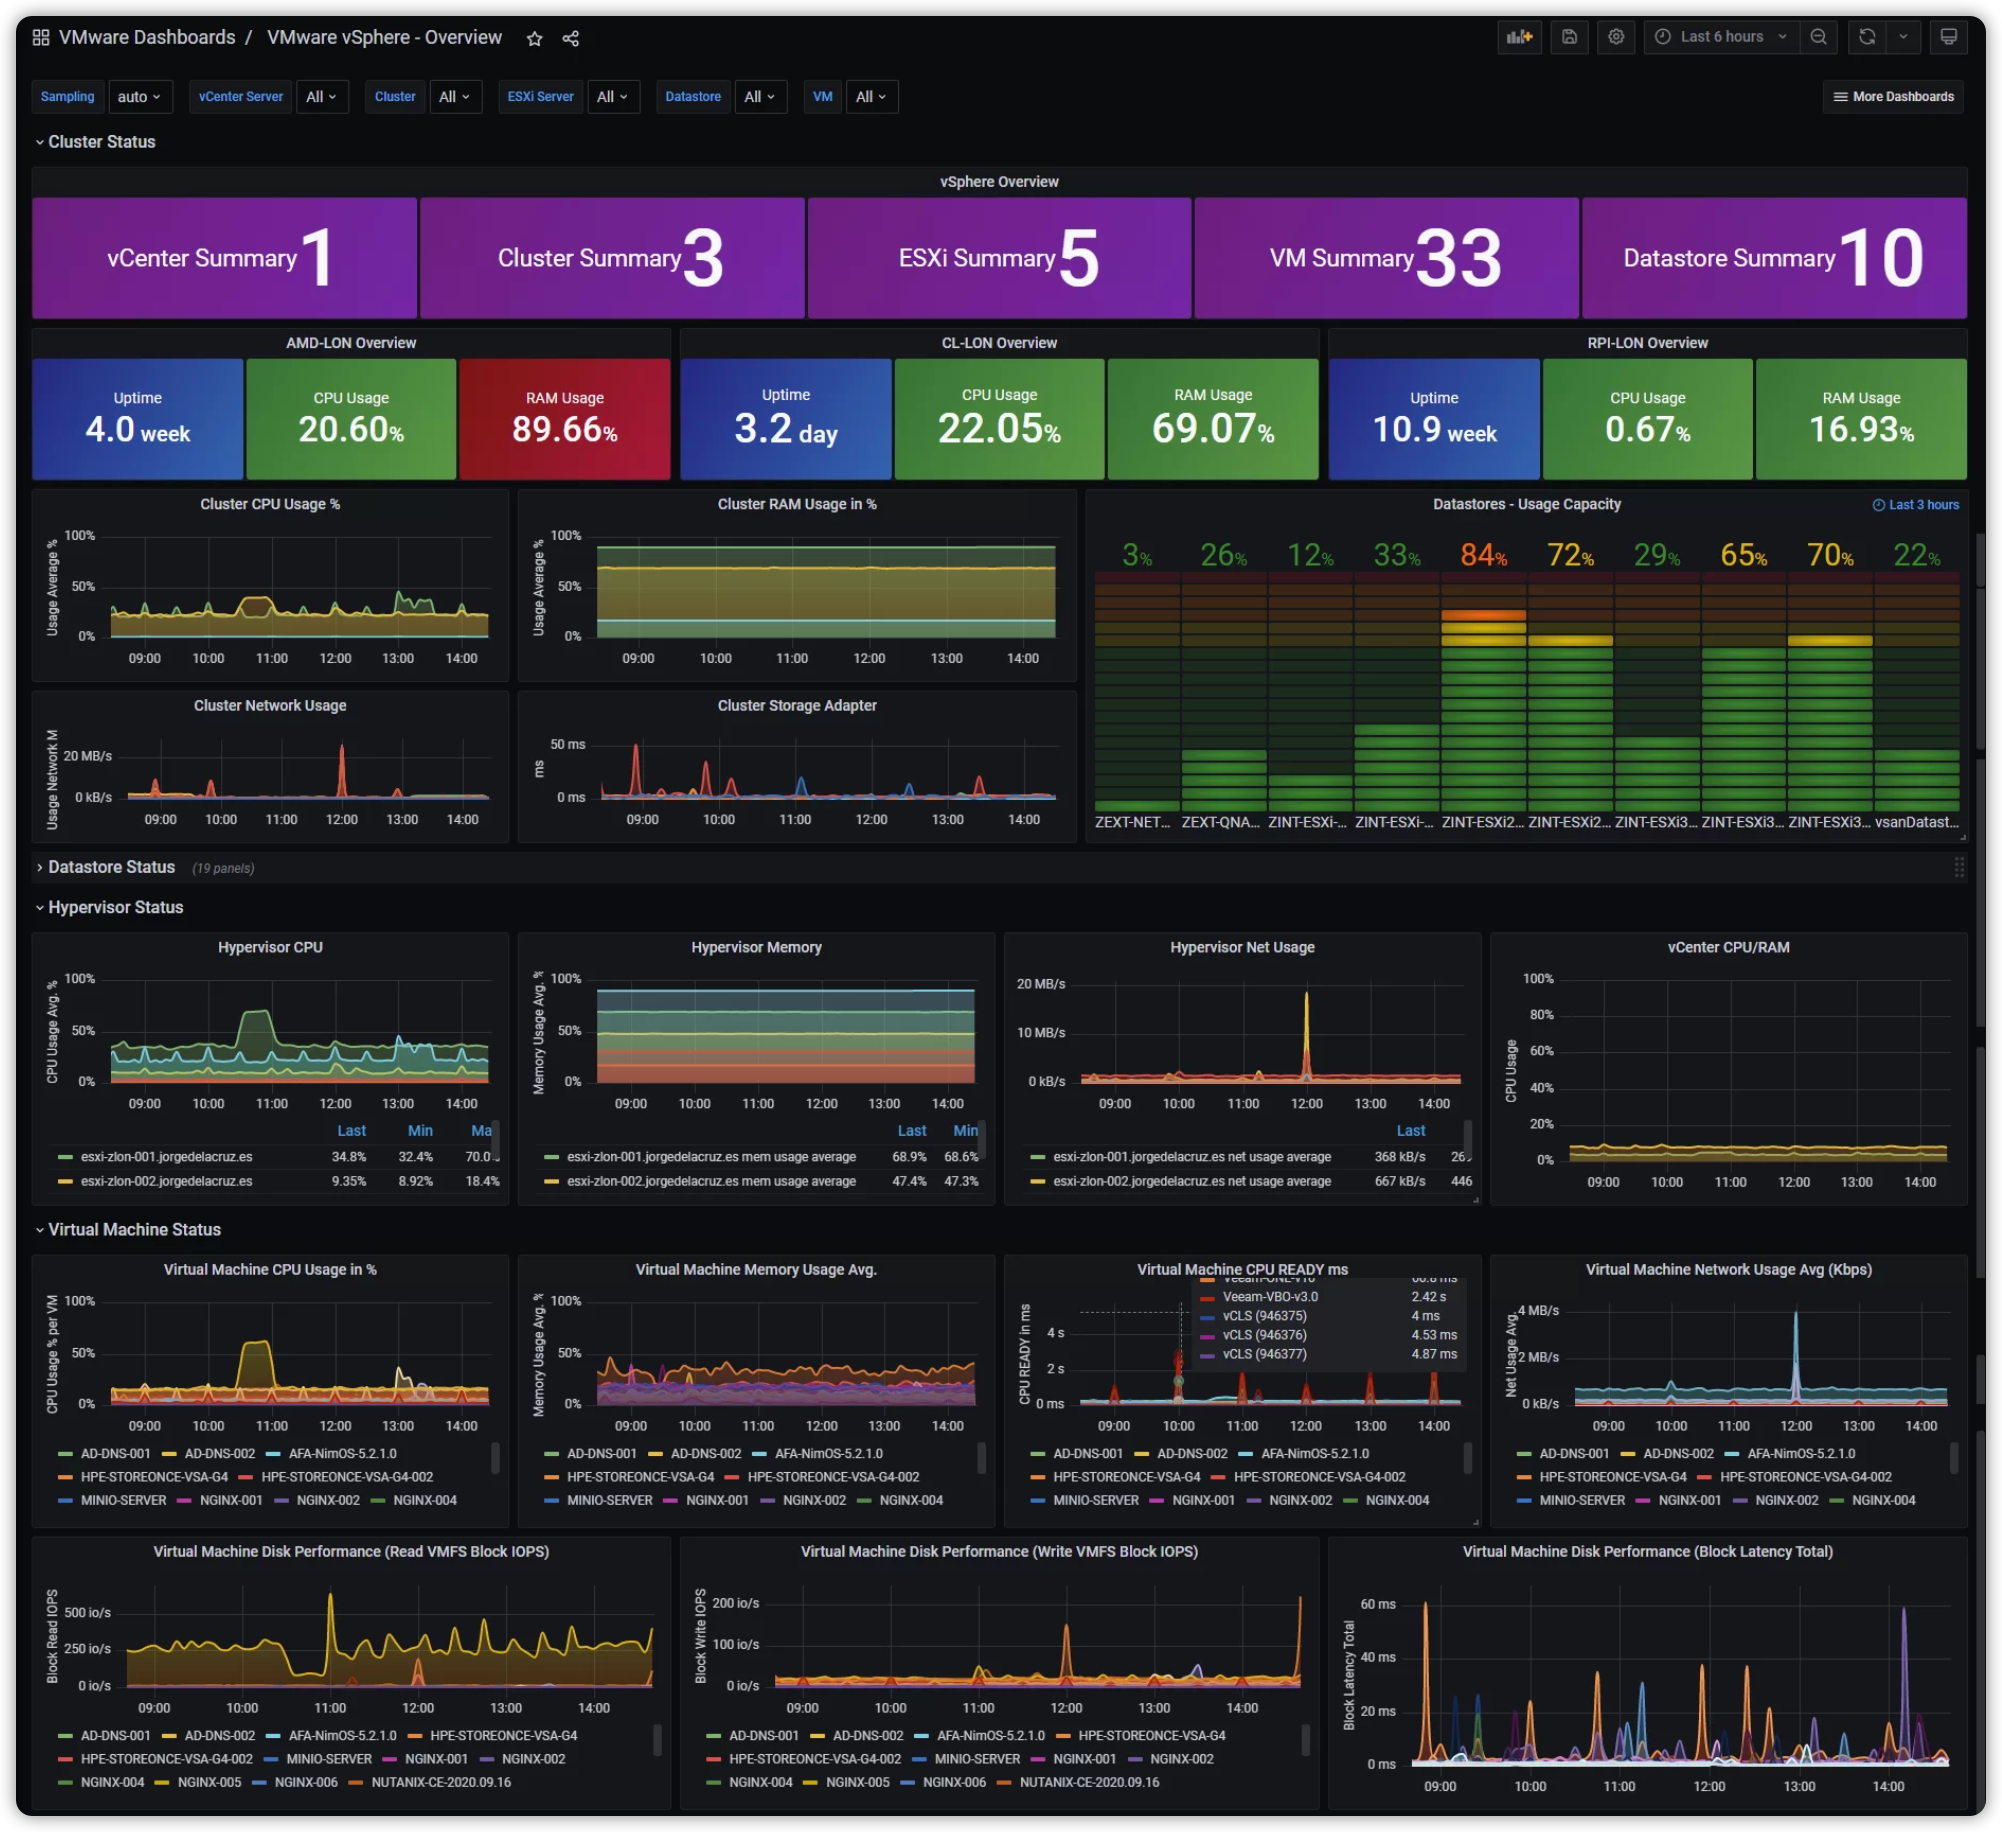2002x1832 pixels.
Task: Star the VMware vSphere Overview dashboard
Action: tap(535, 38)
